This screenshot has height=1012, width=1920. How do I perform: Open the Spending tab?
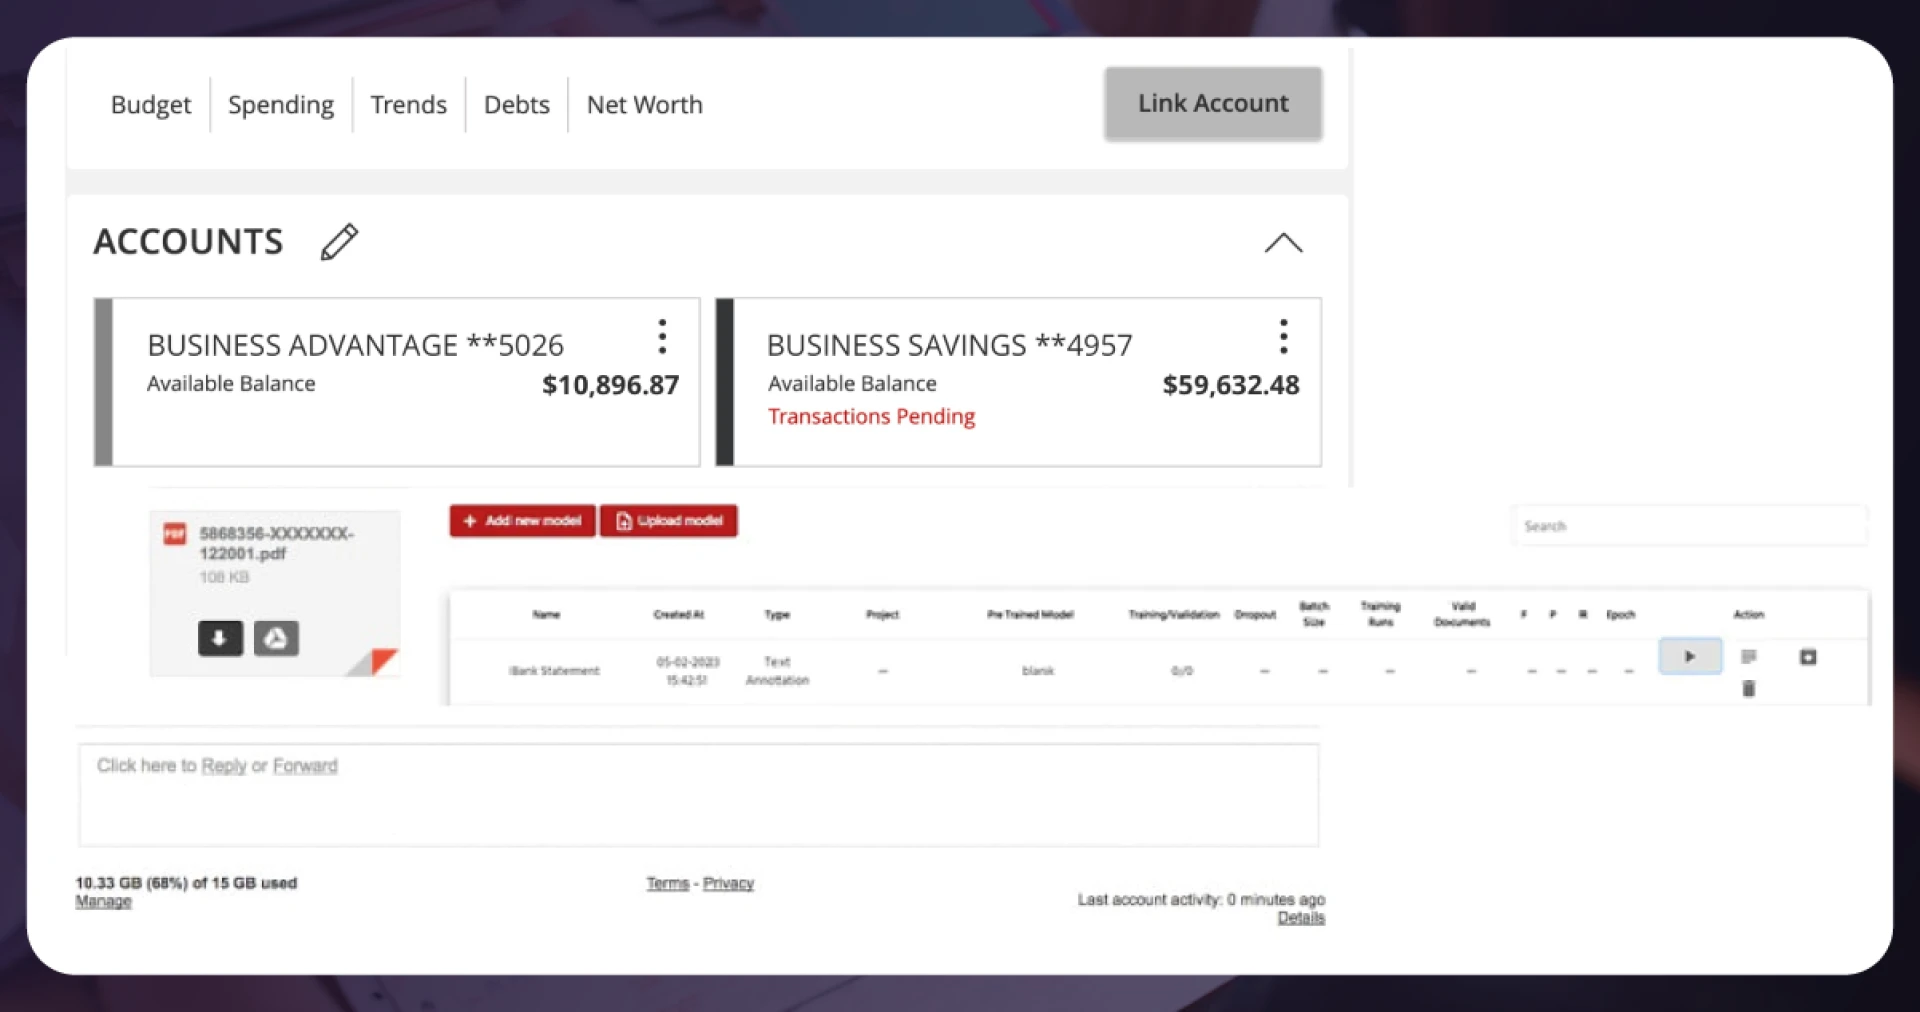(x=281, y=105)
